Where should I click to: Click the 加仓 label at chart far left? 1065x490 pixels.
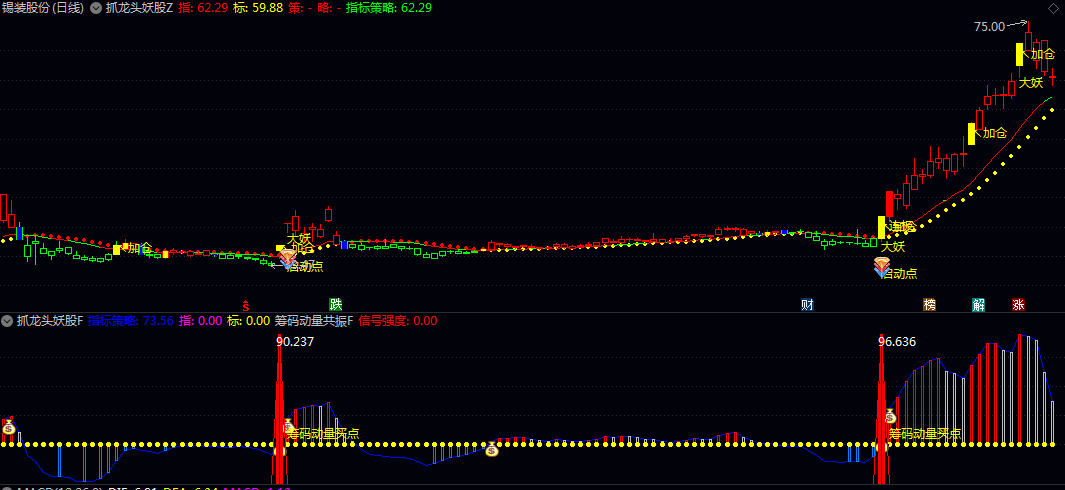click(141, 248)
